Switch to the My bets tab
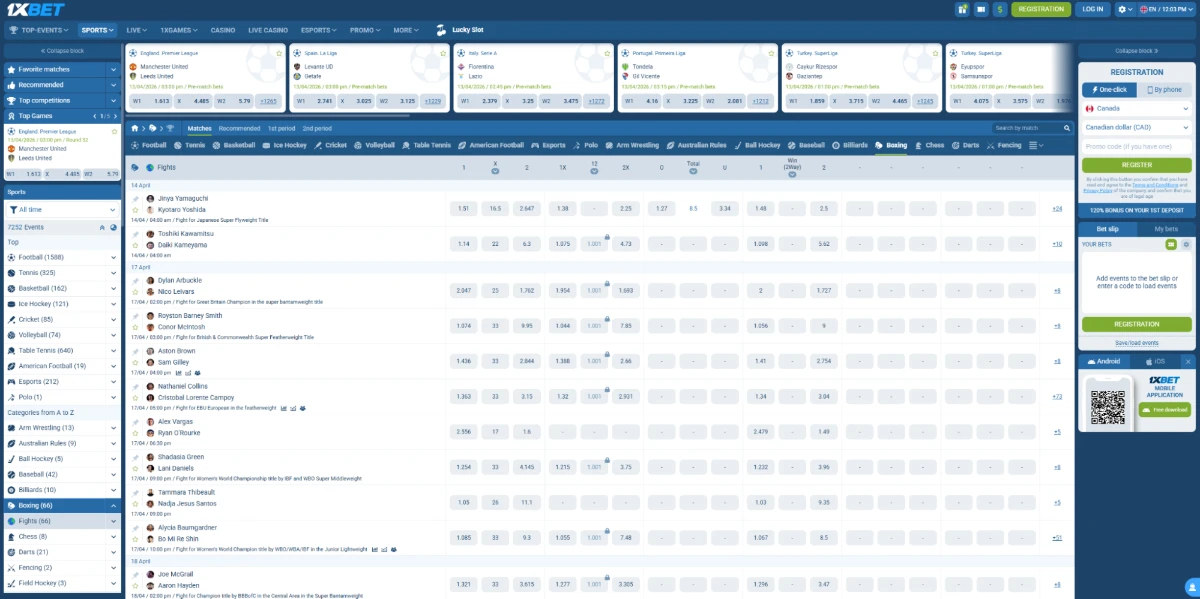 tap(1165, 229)
